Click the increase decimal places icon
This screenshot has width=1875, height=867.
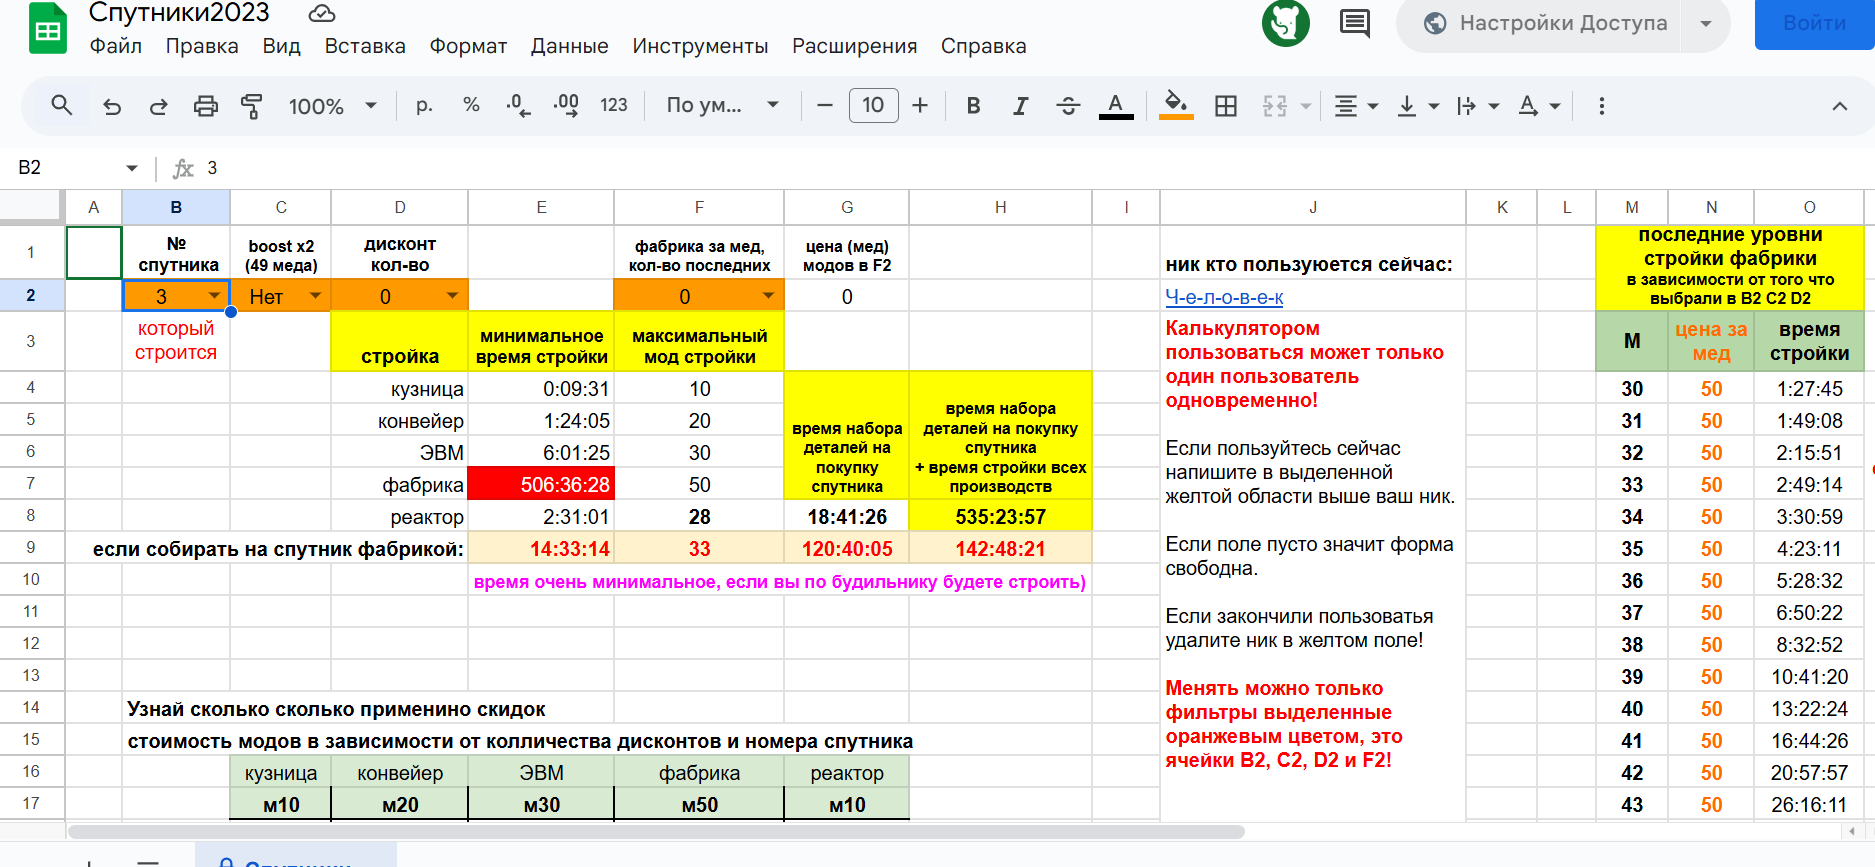(x=566, y=106)
